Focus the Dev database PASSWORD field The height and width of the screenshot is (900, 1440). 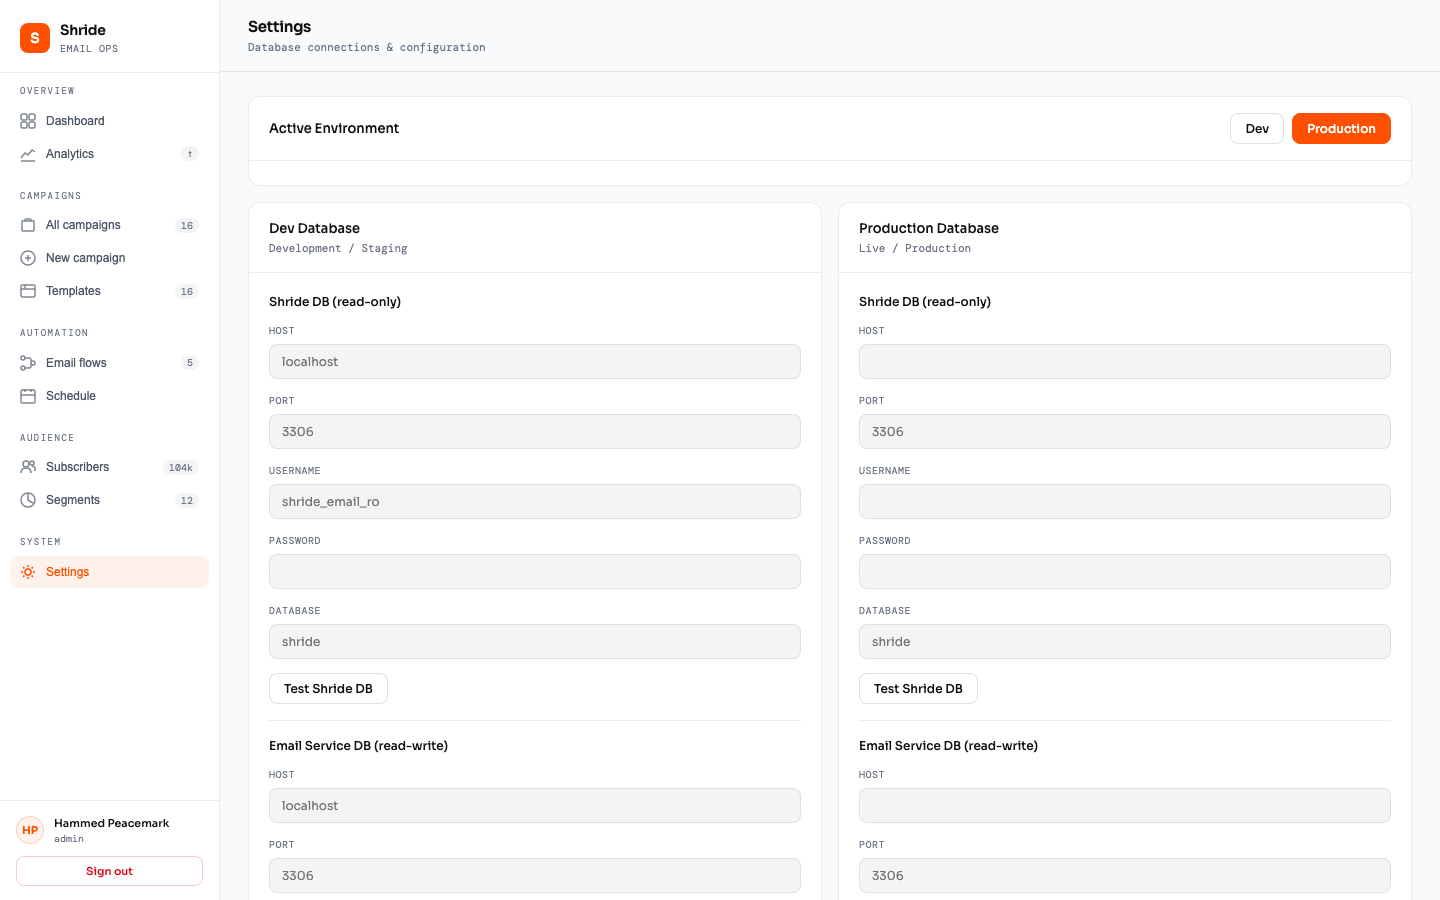(534, 571)
